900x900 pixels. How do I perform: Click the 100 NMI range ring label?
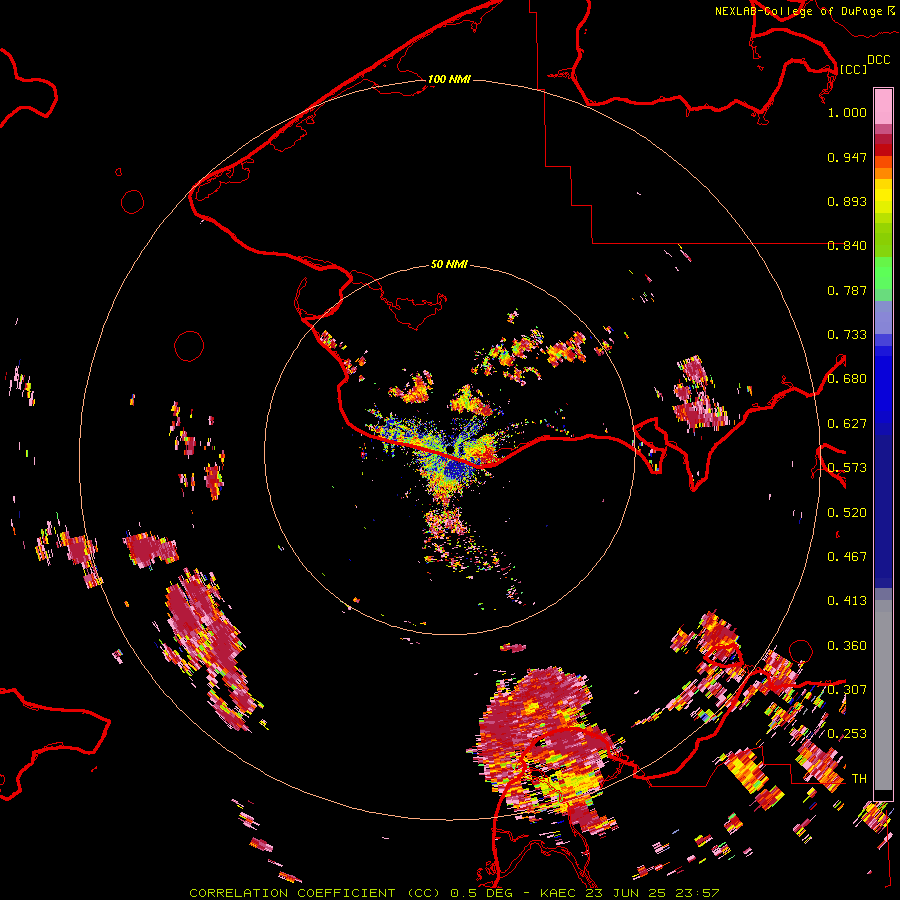[x=449, y=79]
